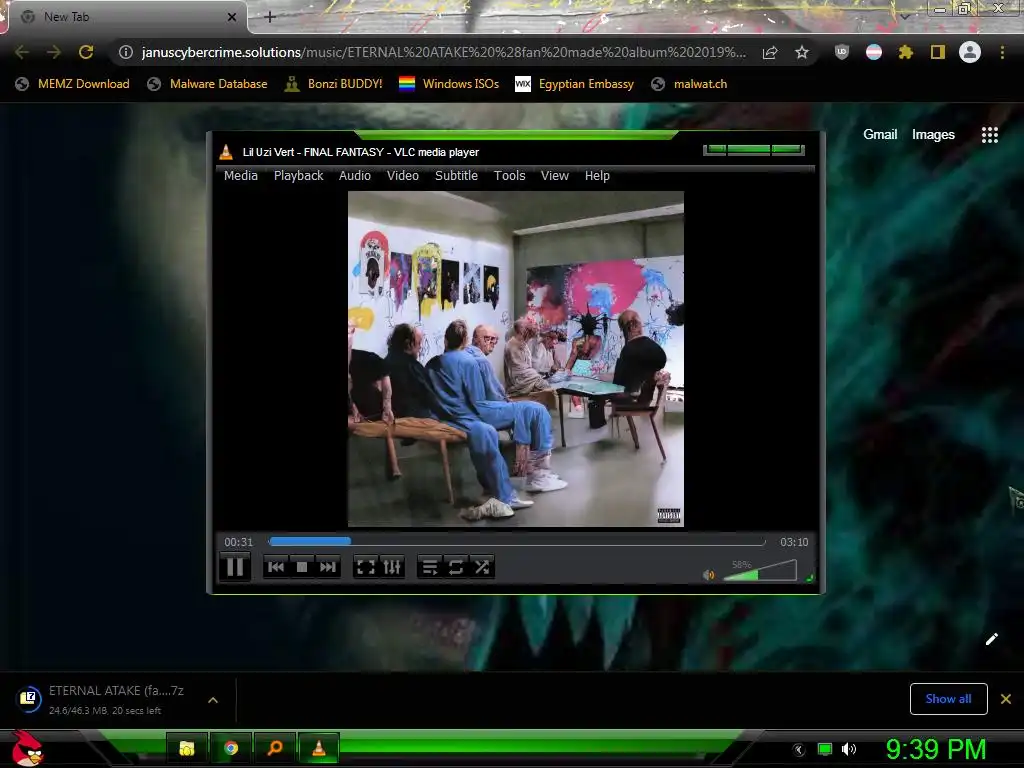
Task: Open Google Images link
Action: (x=933, y=135)
